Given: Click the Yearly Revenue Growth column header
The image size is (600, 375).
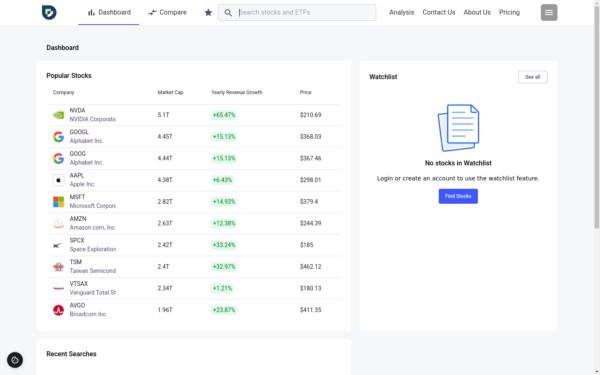Looking at the screenshot, I should click(x=237, y=92).
